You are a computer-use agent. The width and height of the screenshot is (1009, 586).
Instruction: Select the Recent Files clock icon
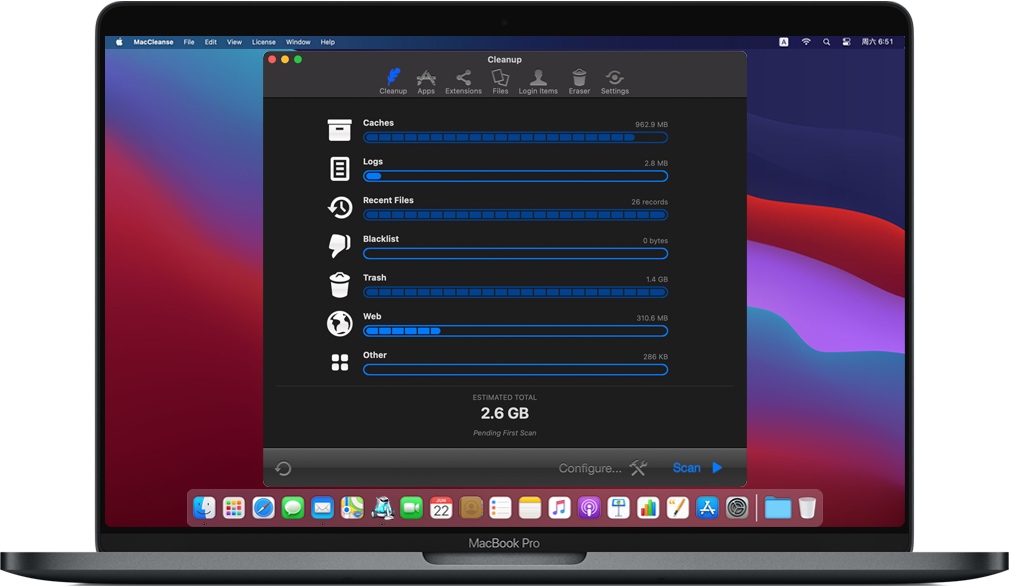coord(340,207)
